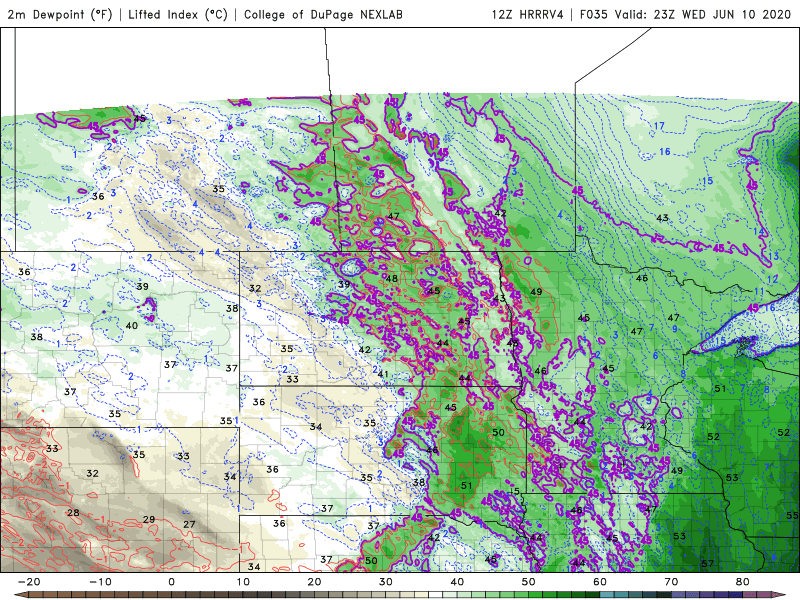The height and width of the screenshot is (600, 800).
Task: Click the 70 label on the color scale
Action: click(671, 582)
